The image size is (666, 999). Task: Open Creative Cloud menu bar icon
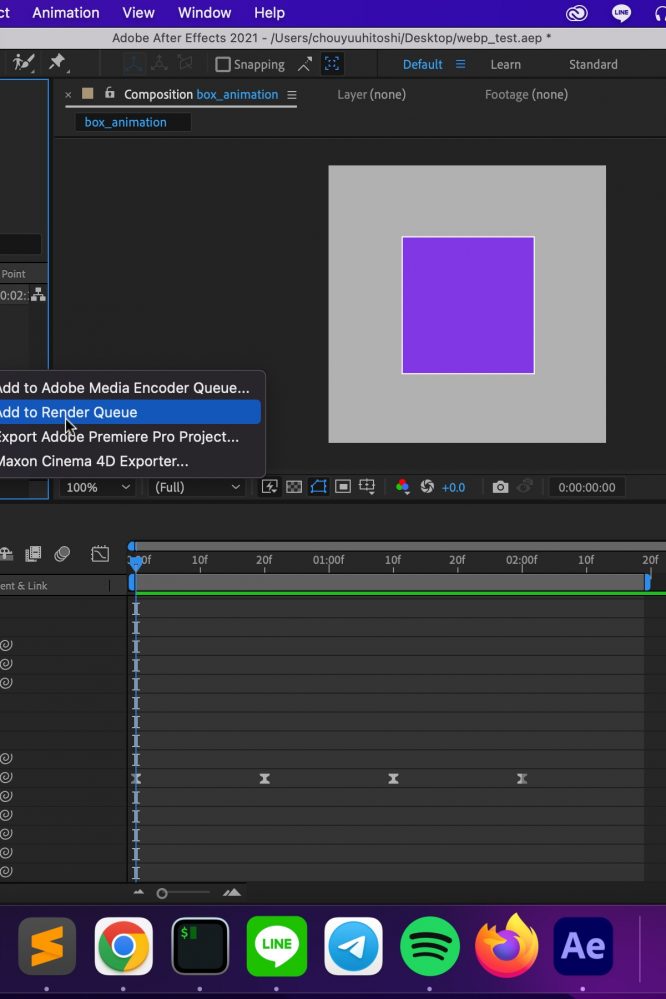click(x=576, y=13)
